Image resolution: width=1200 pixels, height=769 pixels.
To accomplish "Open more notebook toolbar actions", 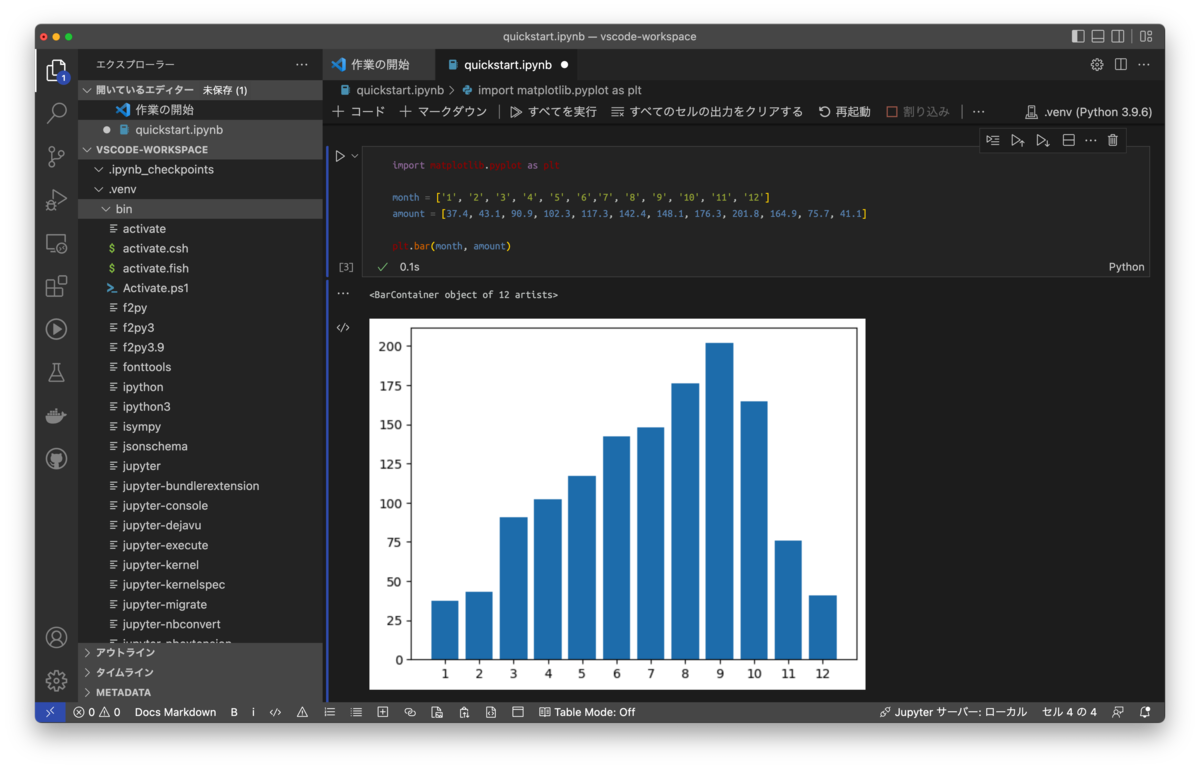I will coord(978,111).
